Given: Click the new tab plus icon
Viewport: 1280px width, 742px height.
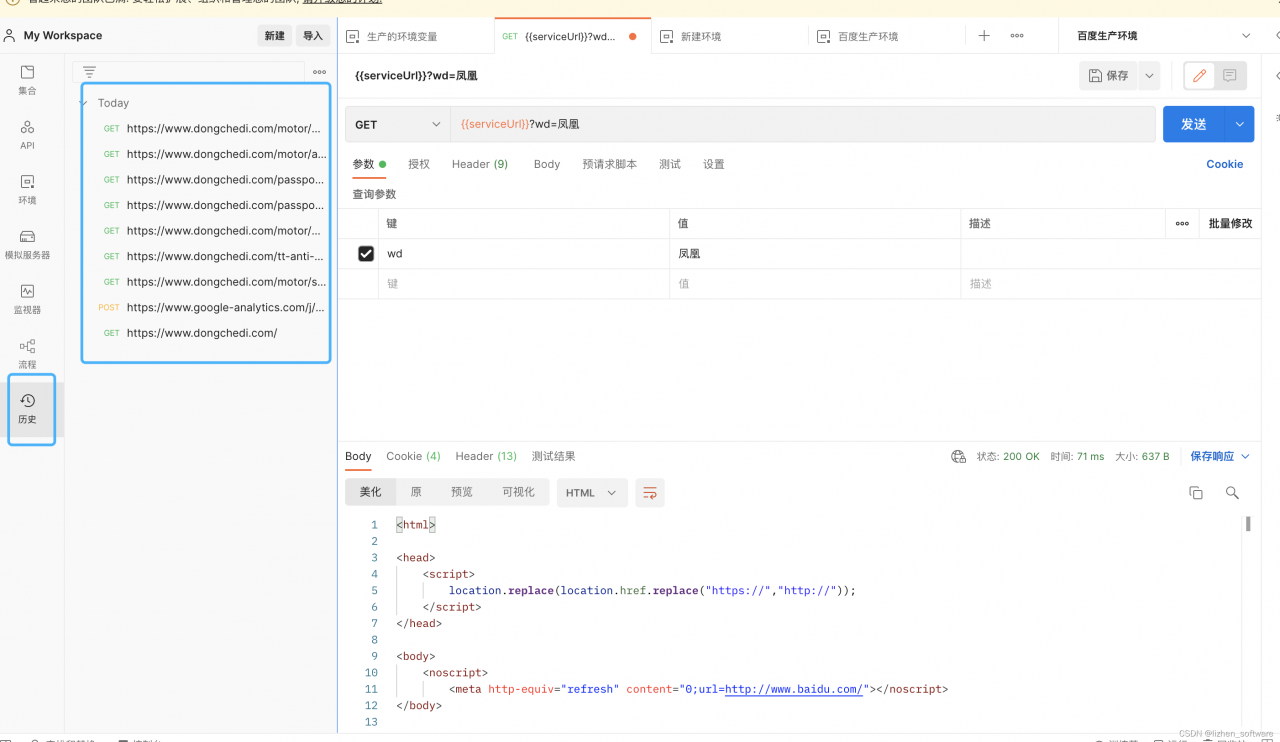Looking at the screenshot, I should click(x=984, y=35).
